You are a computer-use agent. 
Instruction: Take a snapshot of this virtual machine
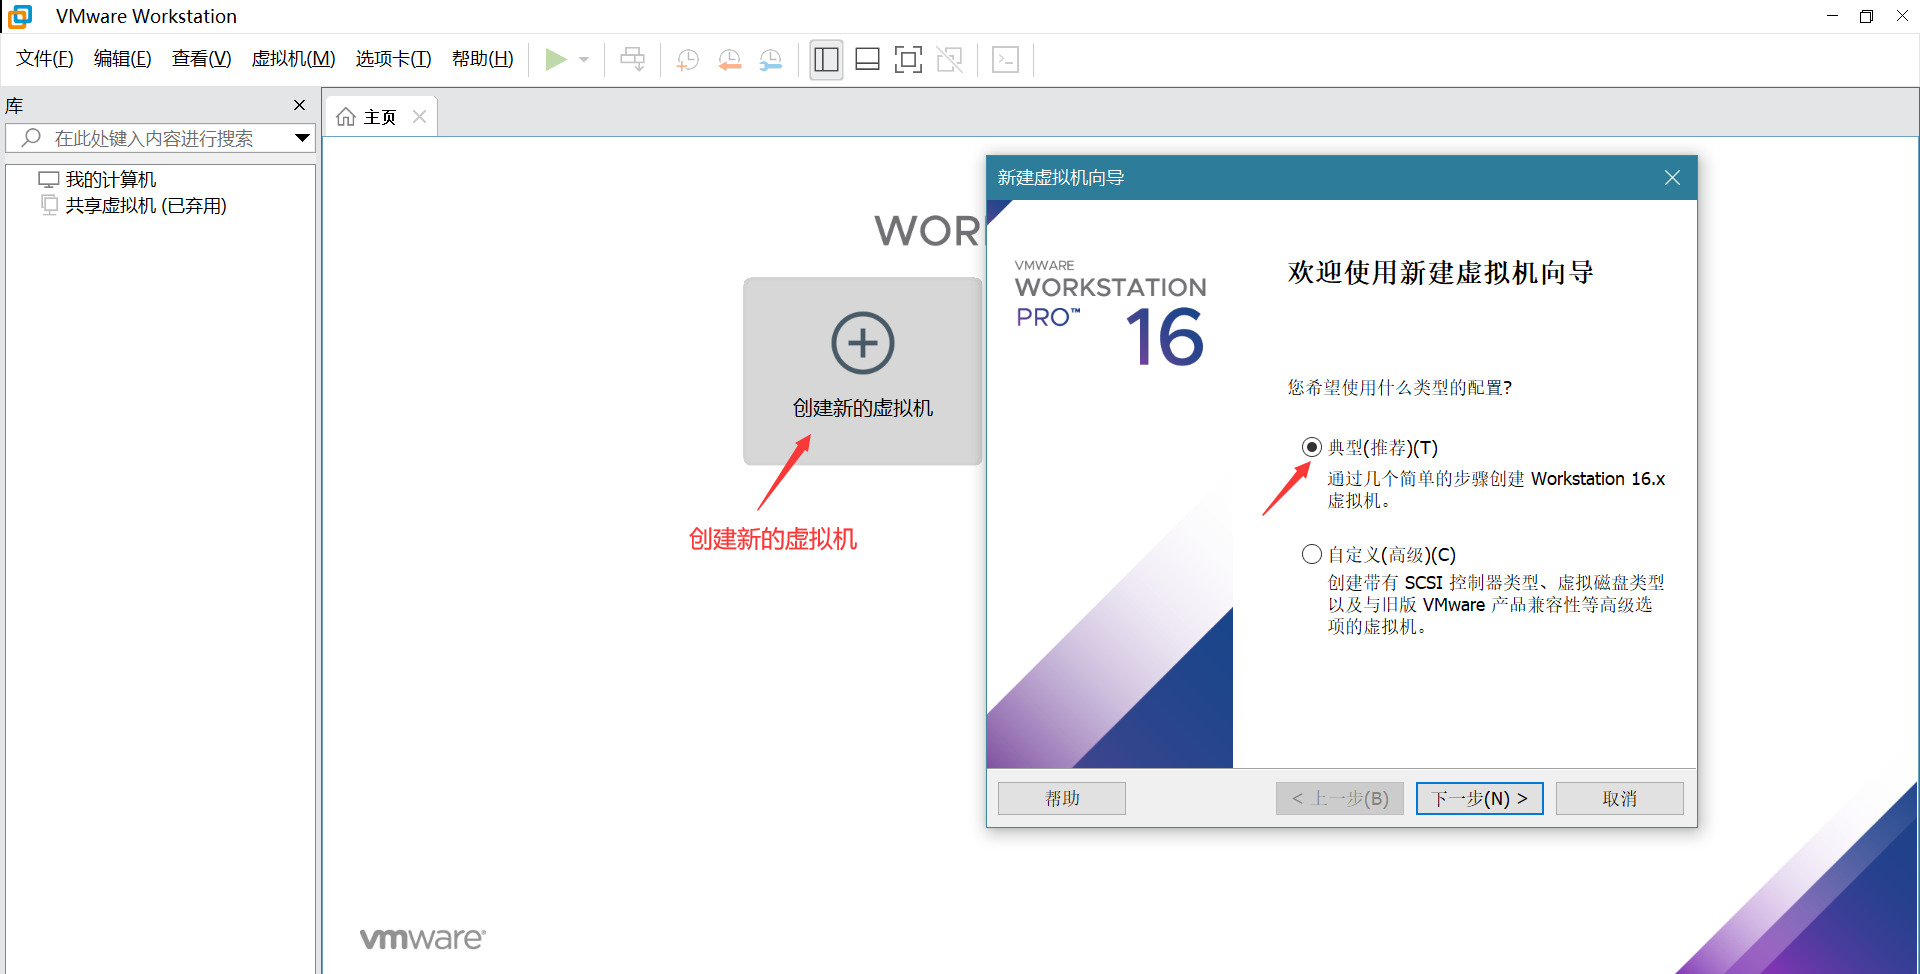pyautogui.click(x=687, y=60)
